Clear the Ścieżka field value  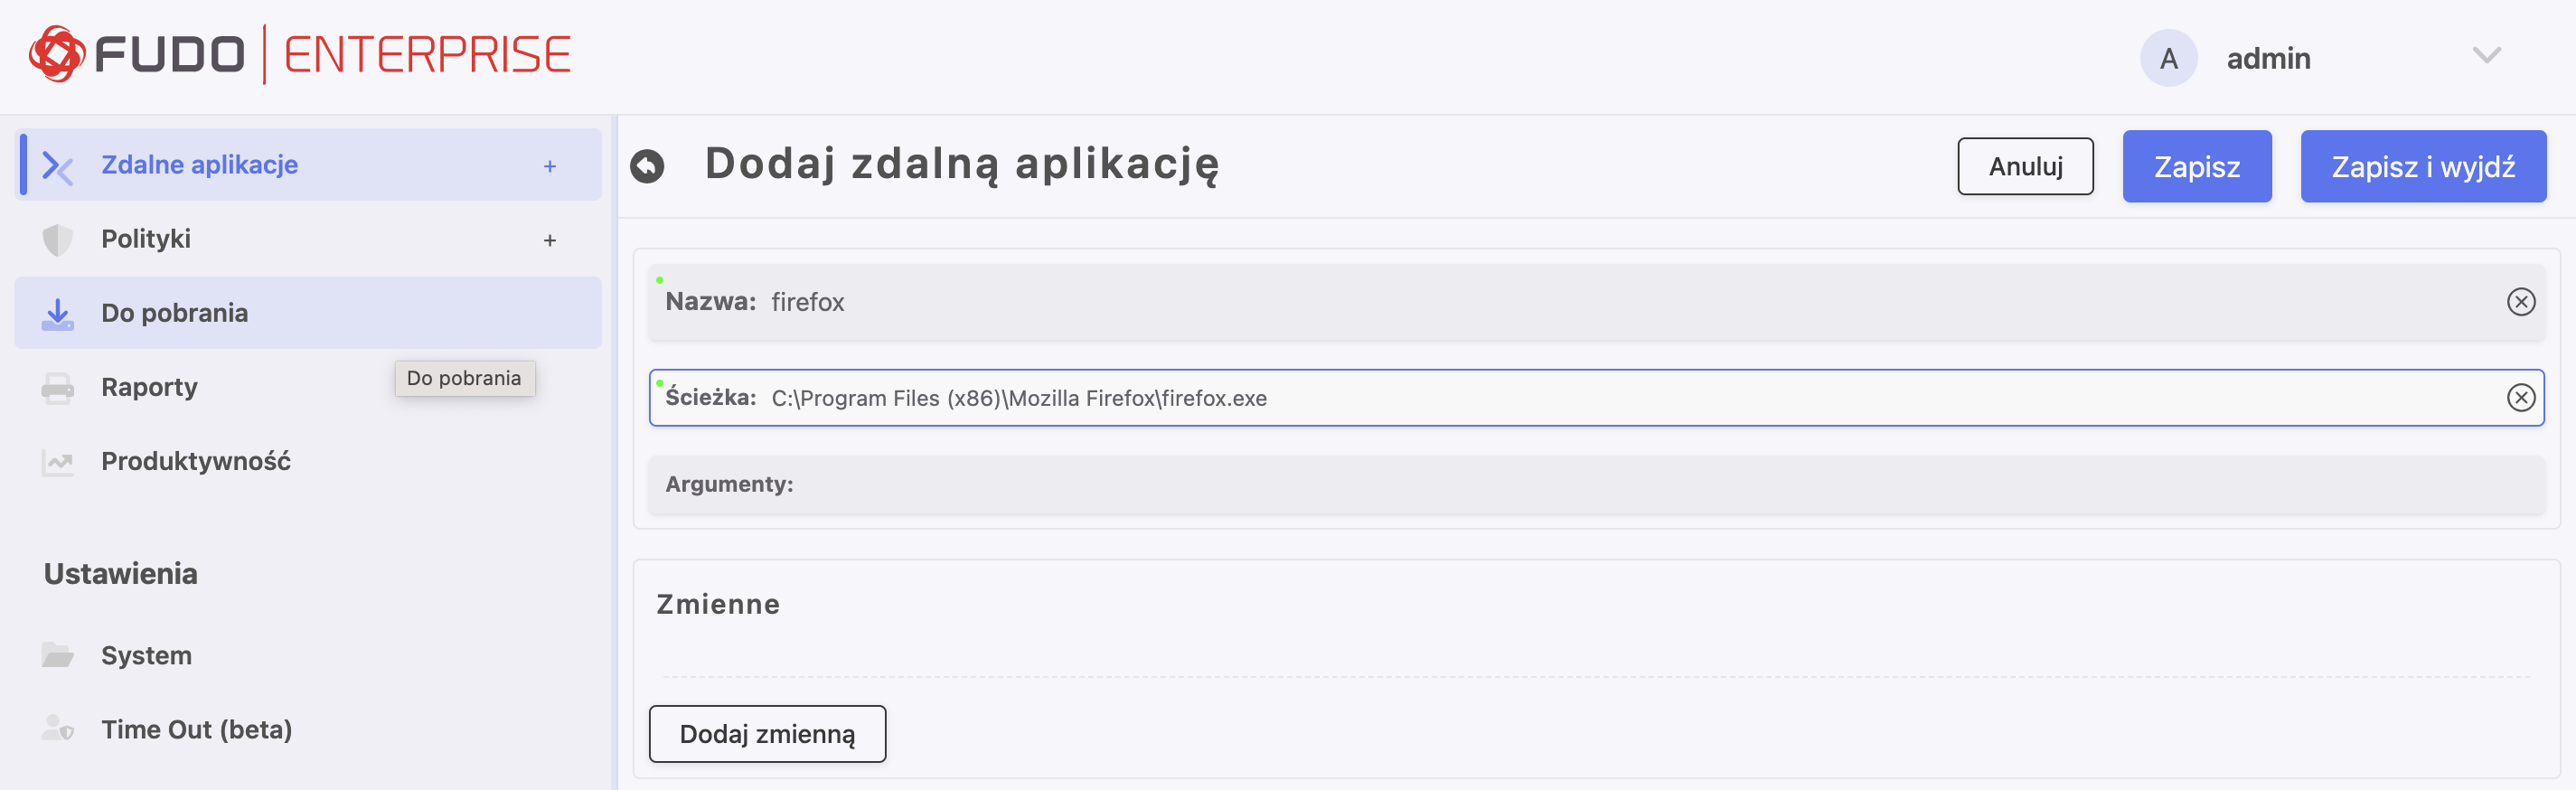click(2520, 398)
